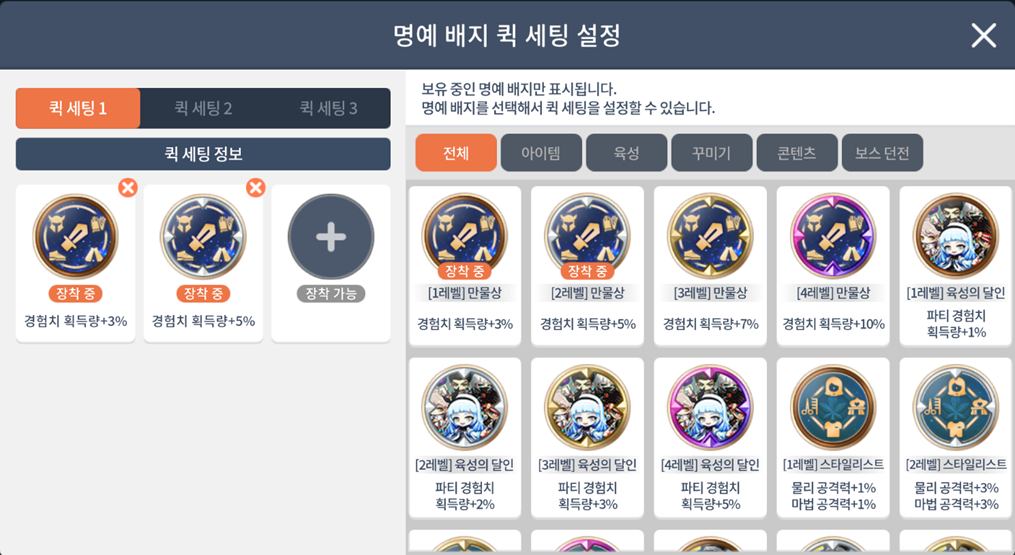Pick the [1레벨] 육성의 달인 badge
Screen dimensions: 1015x555
pos(955,266)
